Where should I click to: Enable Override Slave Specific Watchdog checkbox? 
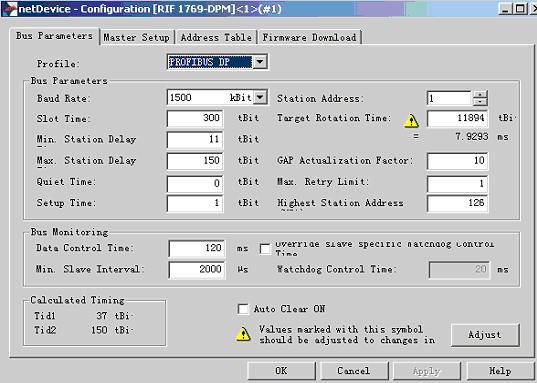tap(265, 249)
